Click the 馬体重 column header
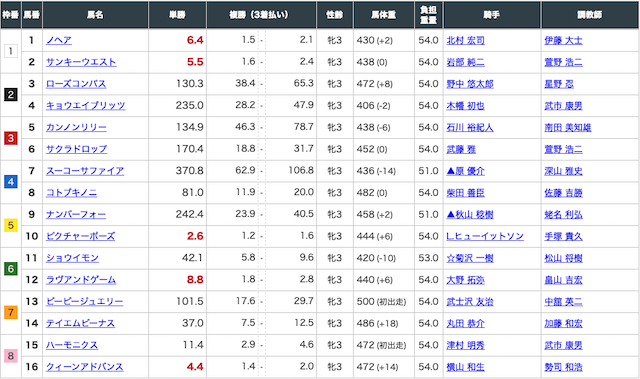This screenshot has height=379, width=640. (384, 15)
